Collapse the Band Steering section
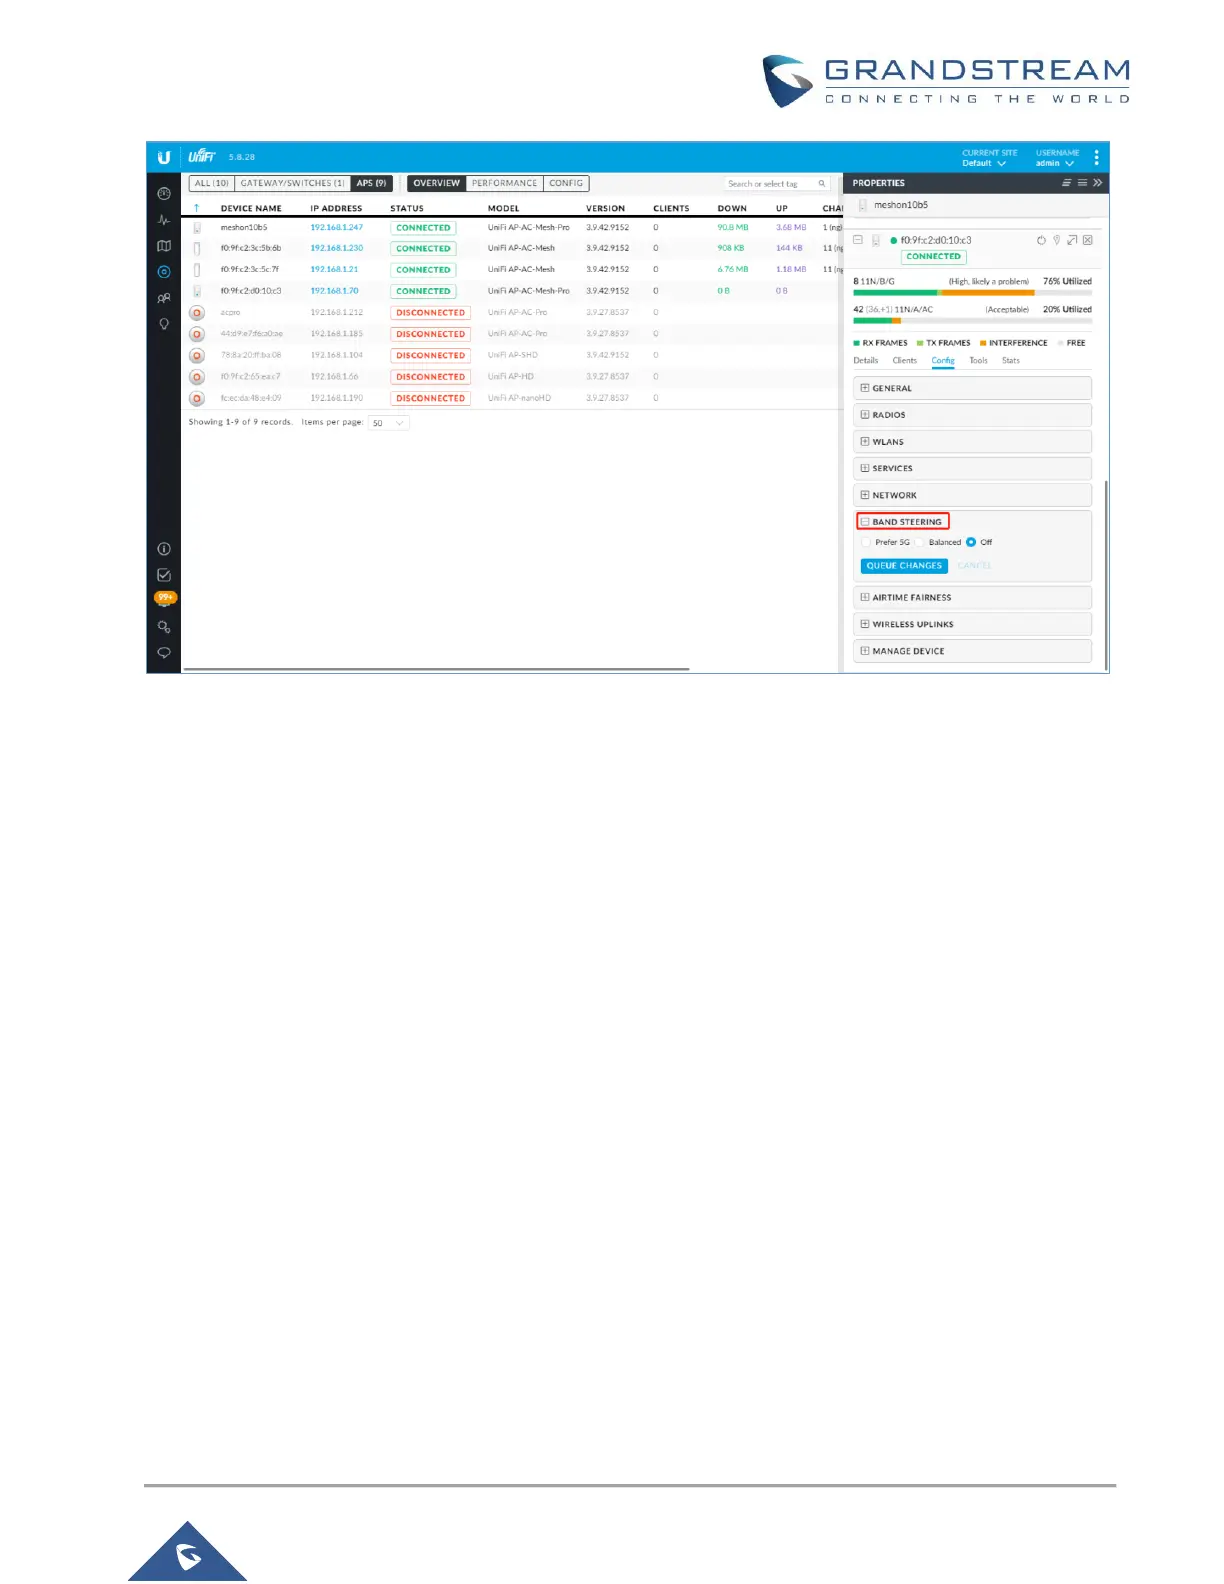Viewport: 1224px width, 1584px height. tap(902, 522)
